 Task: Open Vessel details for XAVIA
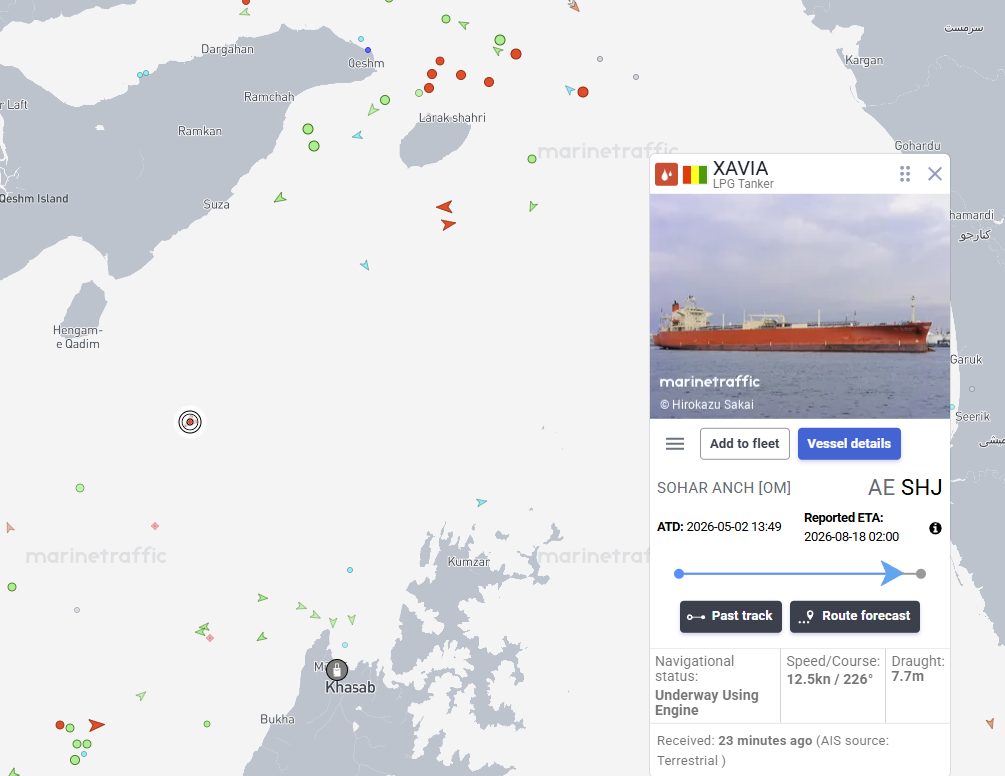849,443
